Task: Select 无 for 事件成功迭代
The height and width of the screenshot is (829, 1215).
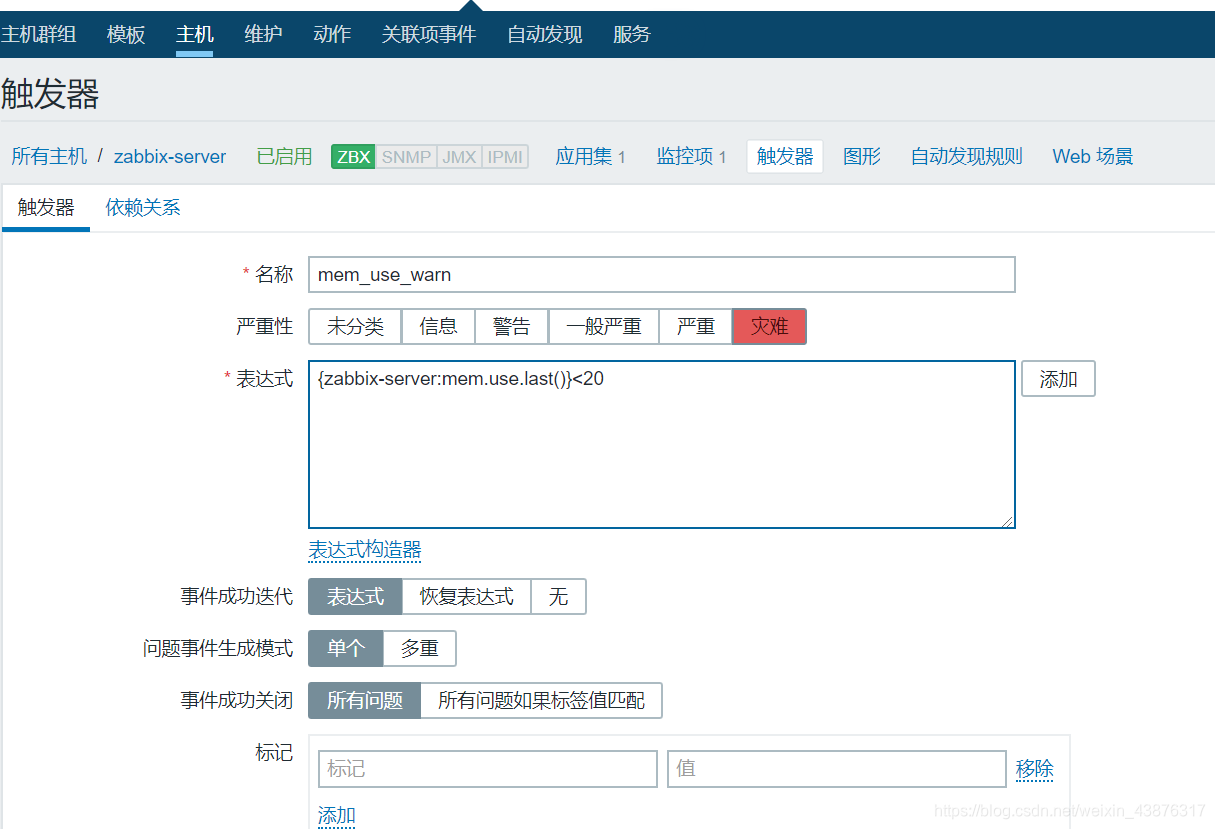Action: pos(558,596)
